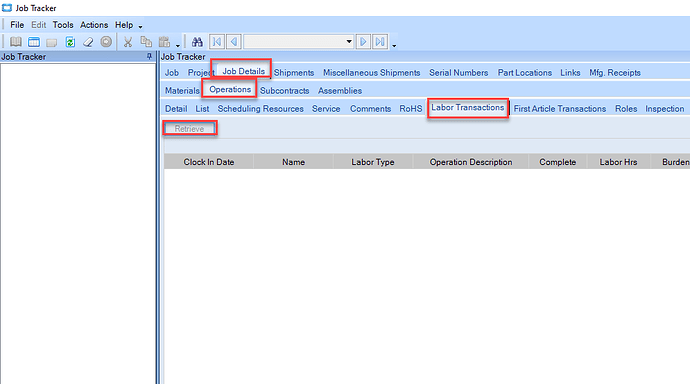
Task: Select the Subcontracts tab
Action: click(x=284, y=91)
